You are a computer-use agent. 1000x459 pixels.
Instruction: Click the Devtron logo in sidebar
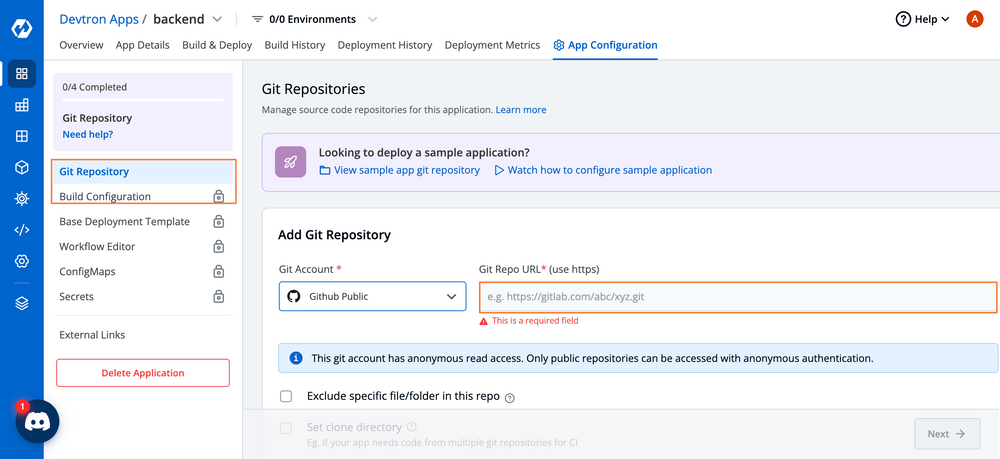tap(22, 29)
